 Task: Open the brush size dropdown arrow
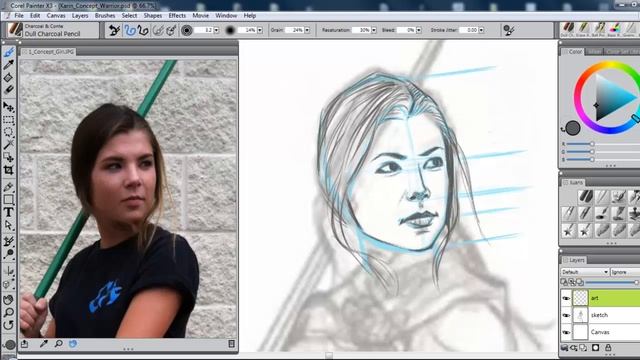point(216,30)
